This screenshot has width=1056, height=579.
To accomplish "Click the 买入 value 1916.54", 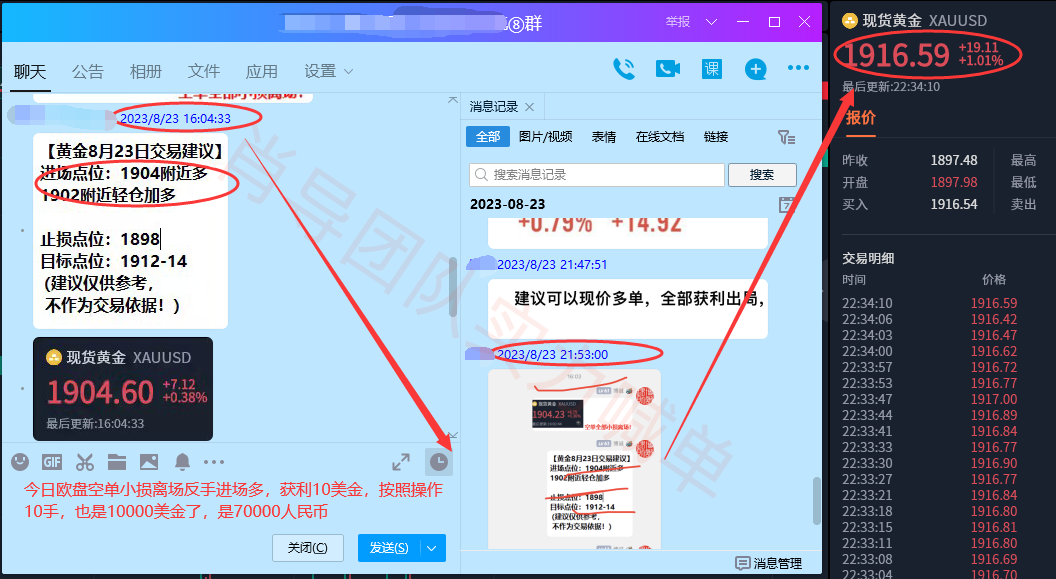I will pyautogui.click(x=954, y=205).
